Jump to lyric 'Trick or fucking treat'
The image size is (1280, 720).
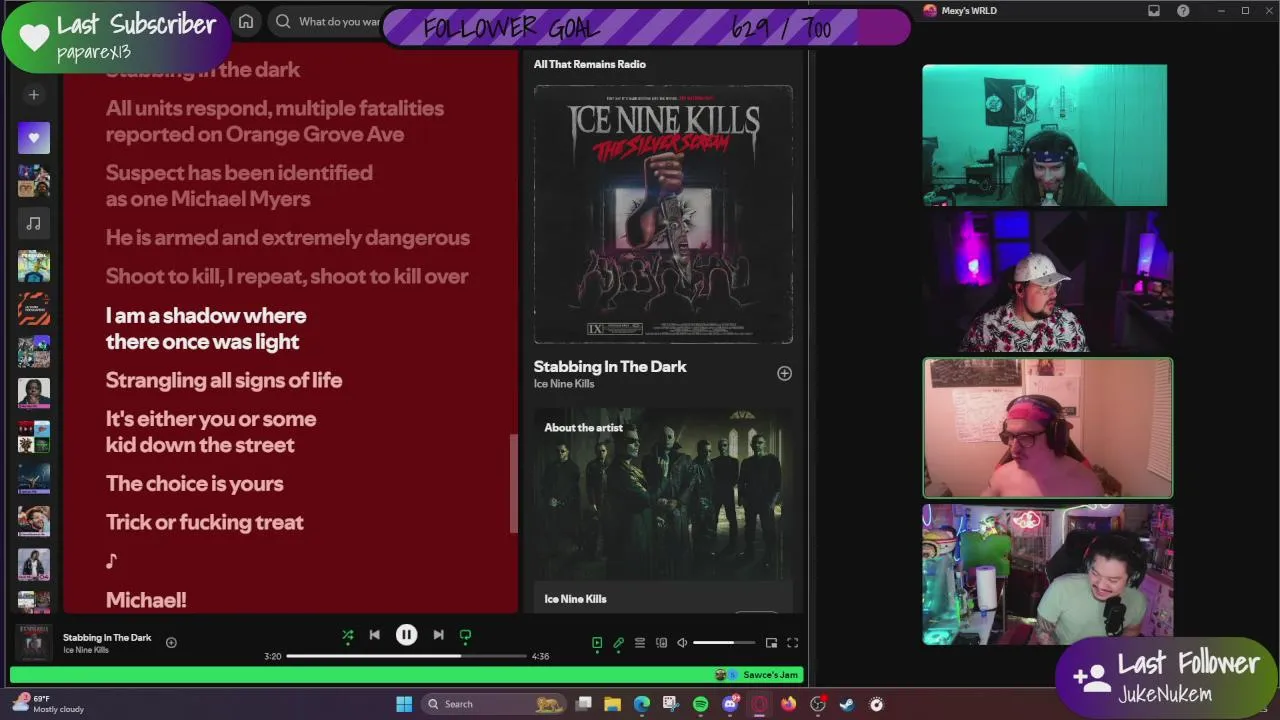click(x=205, y=522)
